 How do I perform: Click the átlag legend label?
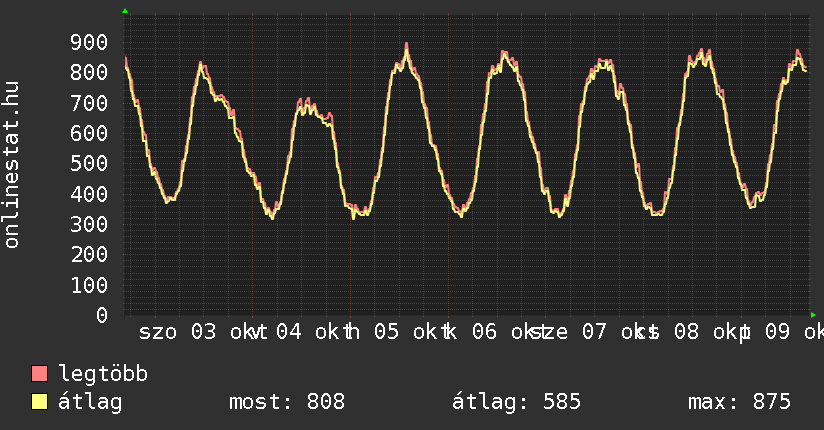tap(90, 402)
